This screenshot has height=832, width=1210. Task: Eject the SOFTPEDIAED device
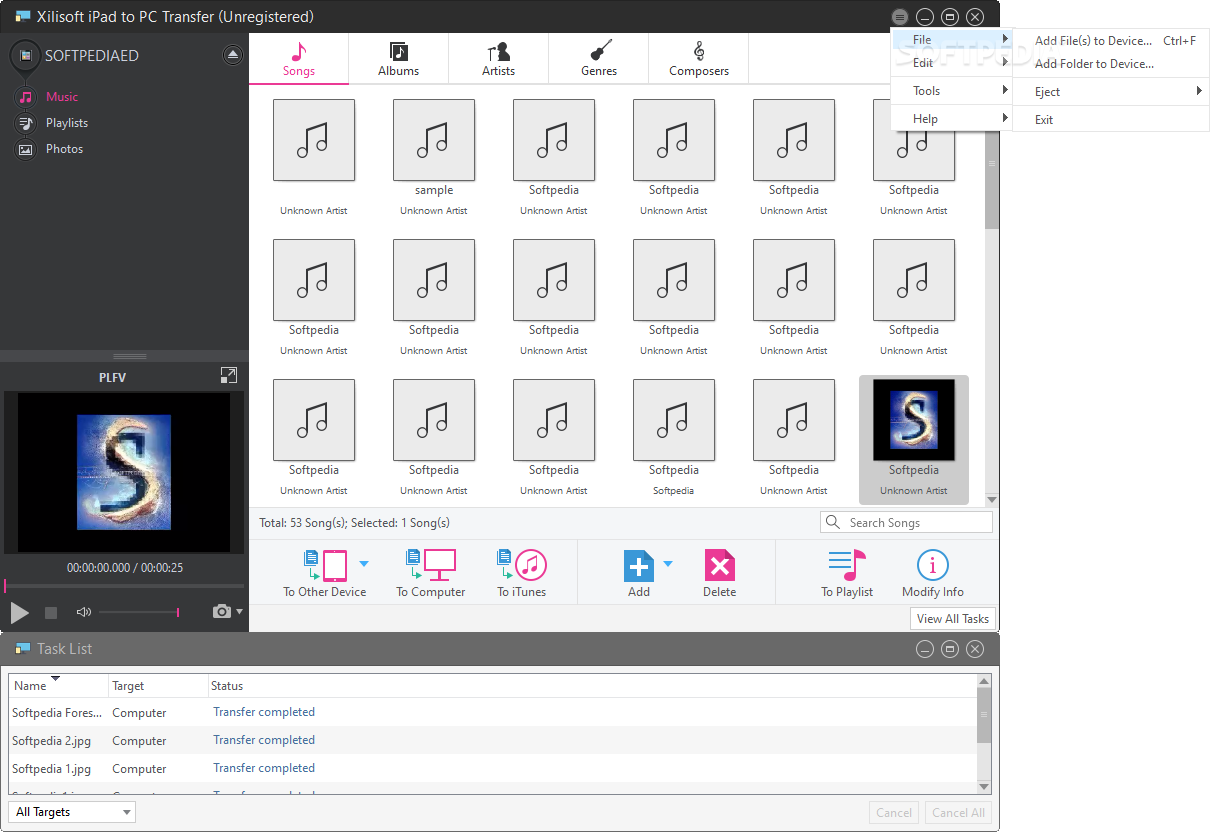233,55
